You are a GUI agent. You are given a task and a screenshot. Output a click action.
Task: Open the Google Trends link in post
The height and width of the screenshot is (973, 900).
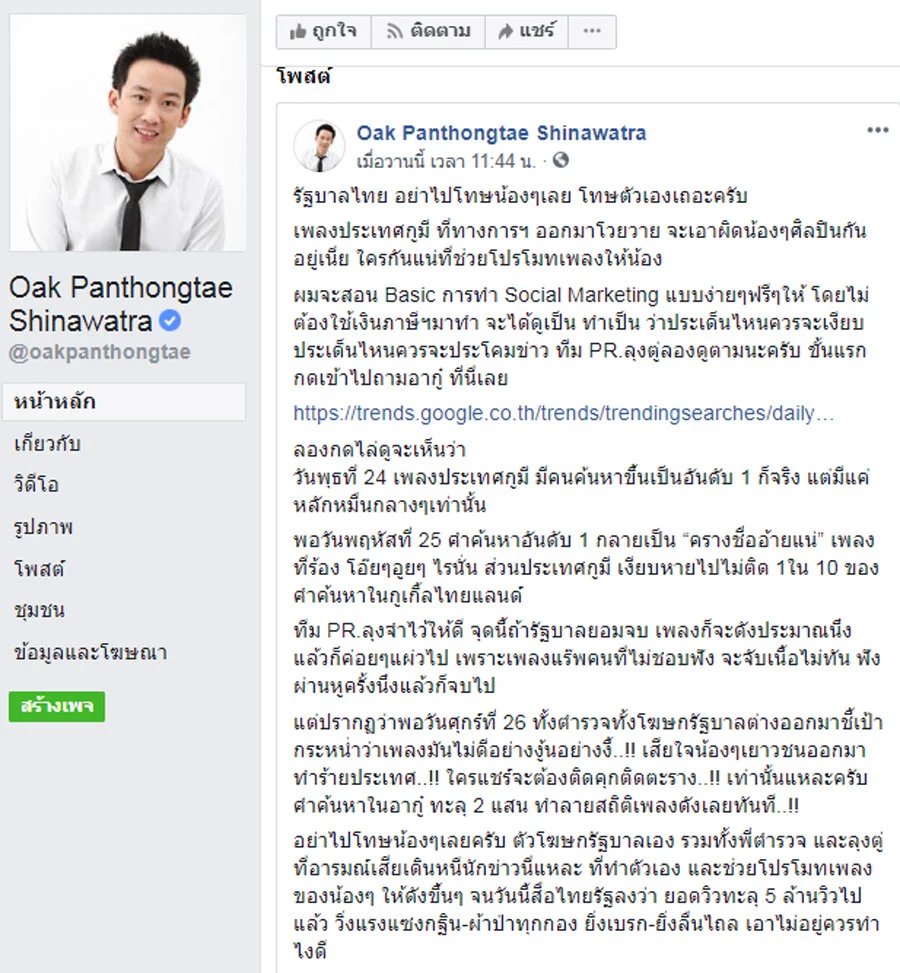[x=564, y=413]
